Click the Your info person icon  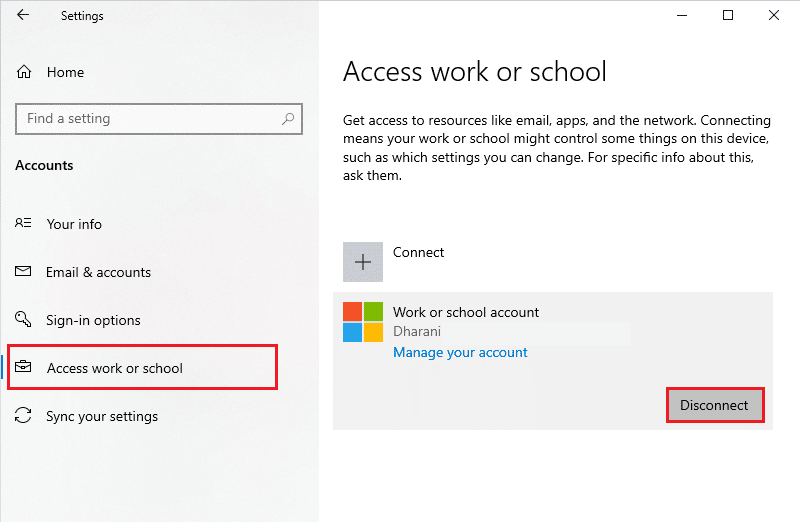click(23, 223)
